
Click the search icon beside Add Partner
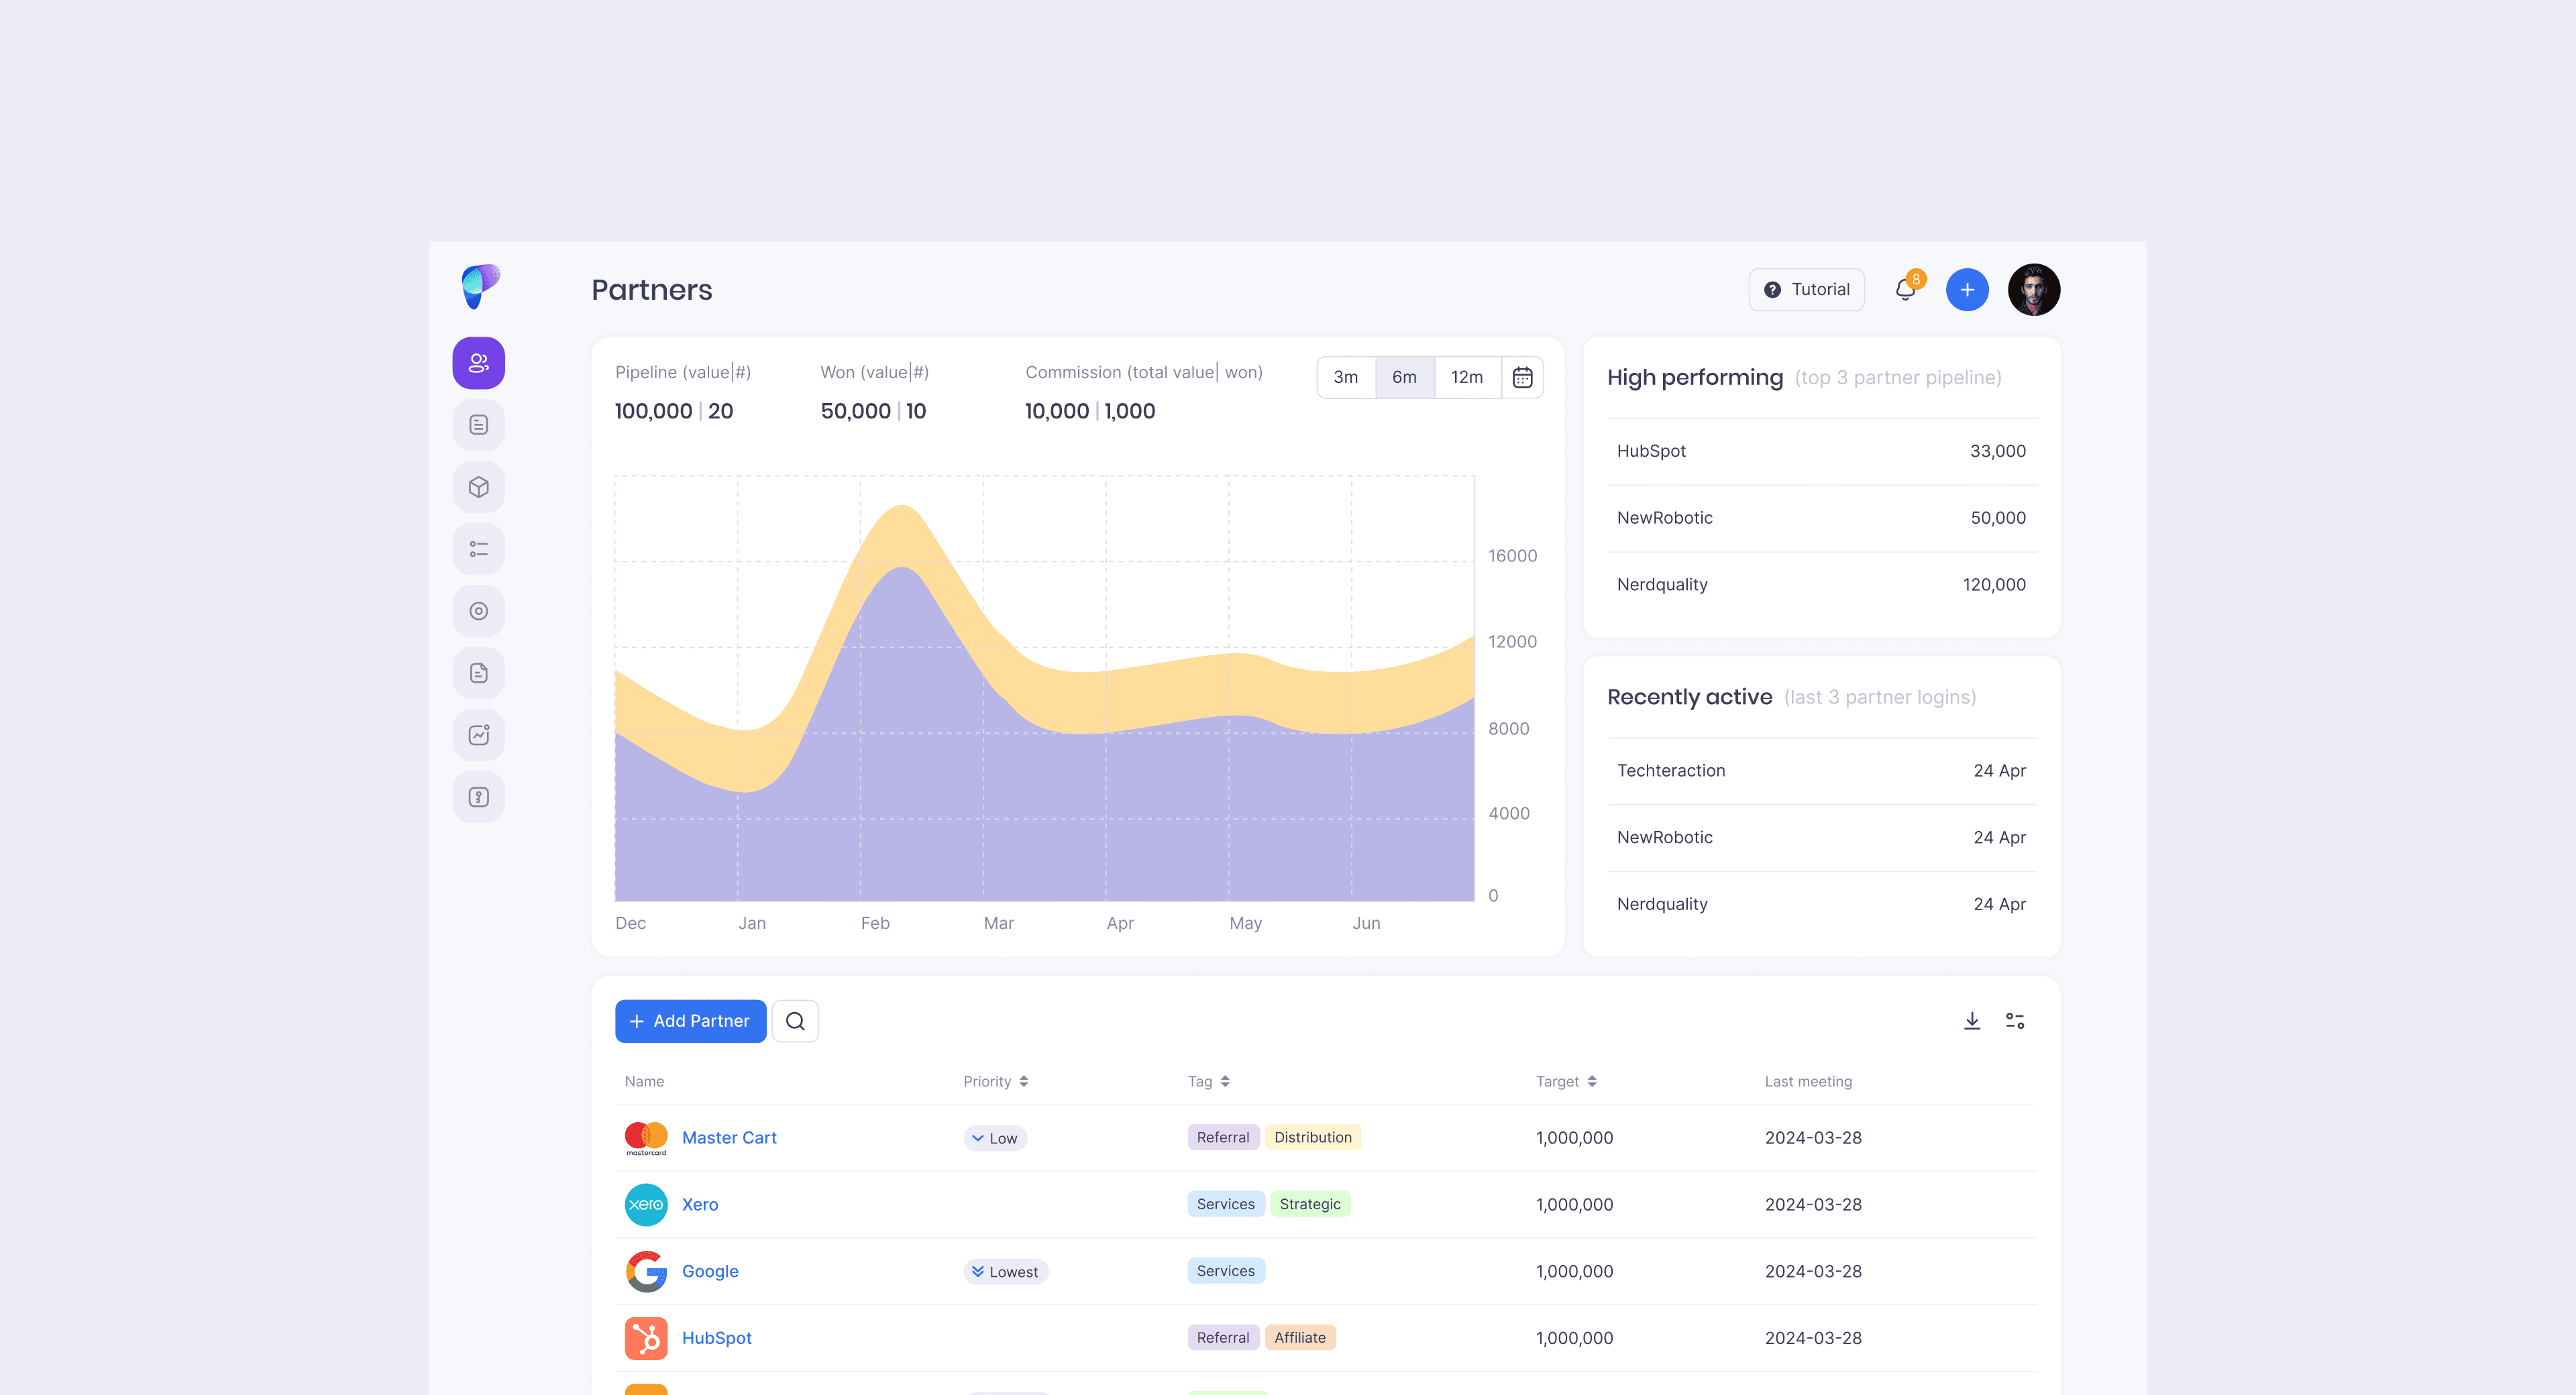coord(795,1021)
